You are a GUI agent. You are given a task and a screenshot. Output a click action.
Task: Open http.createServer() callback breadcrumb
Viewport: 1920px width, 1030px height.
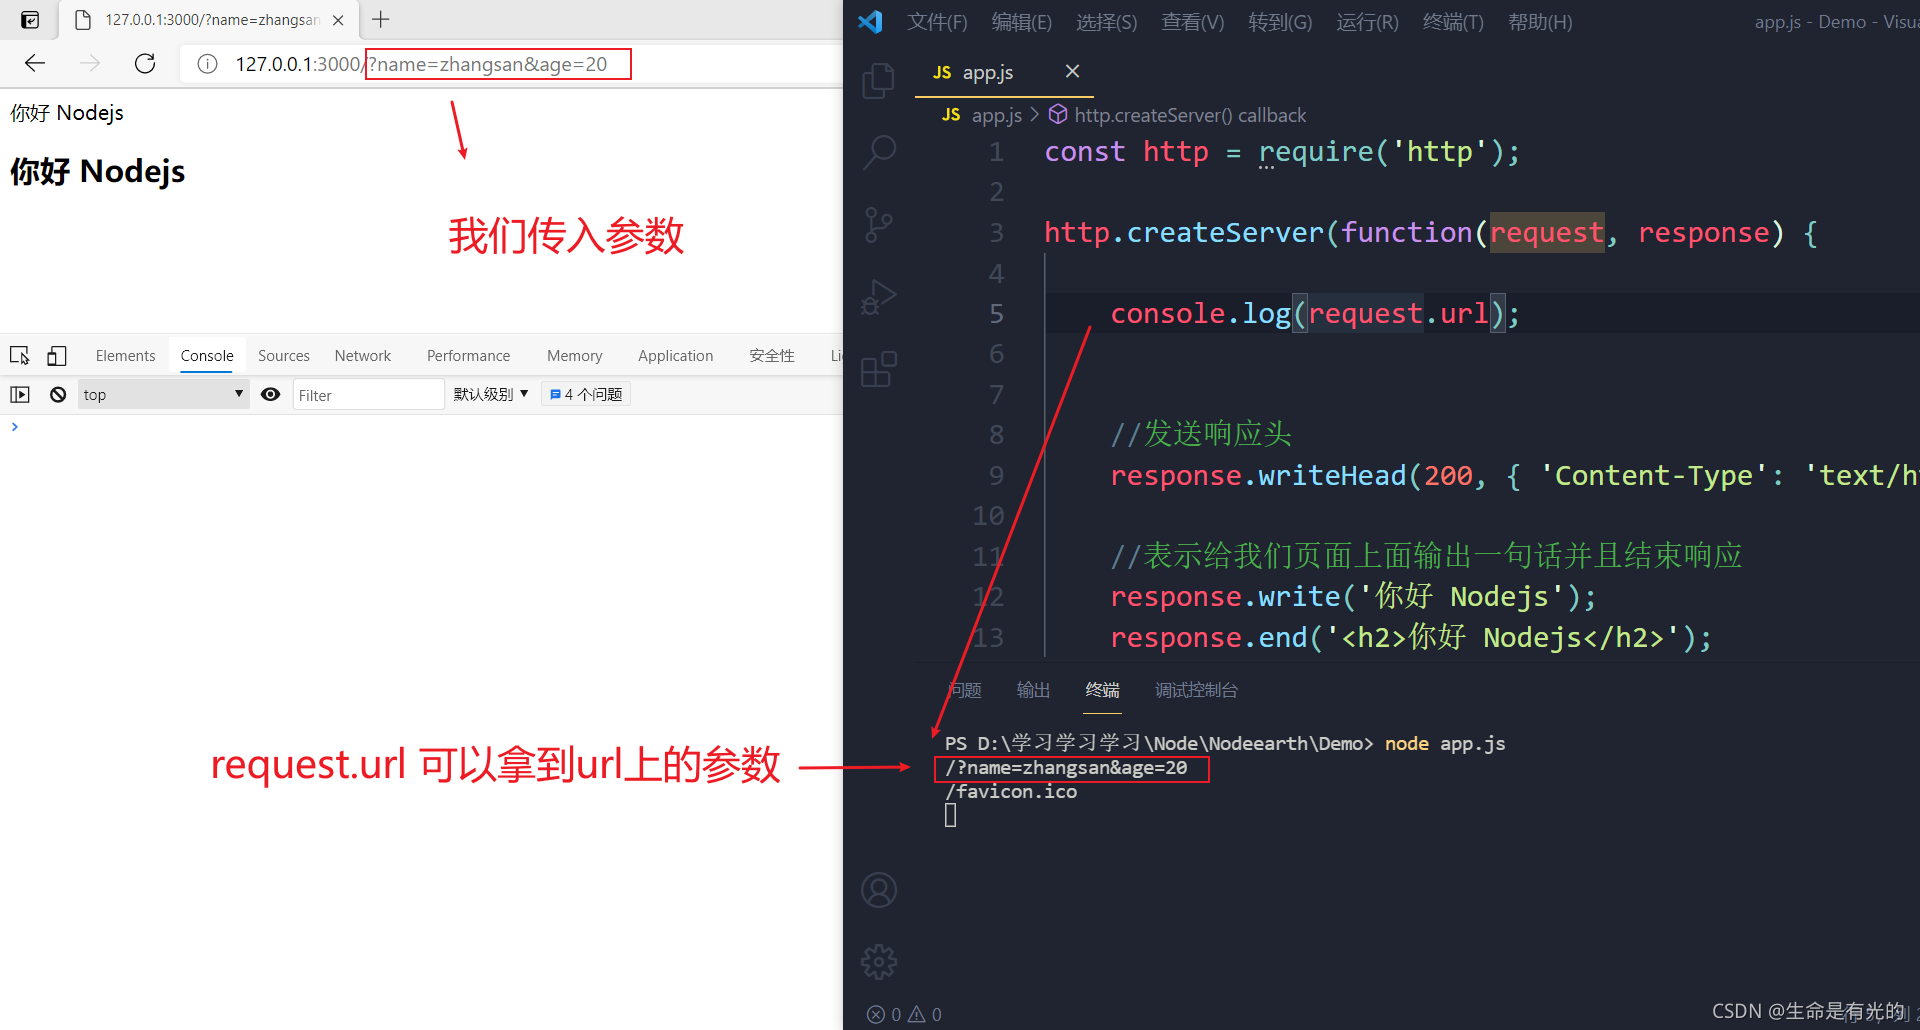click(1177, 115)
